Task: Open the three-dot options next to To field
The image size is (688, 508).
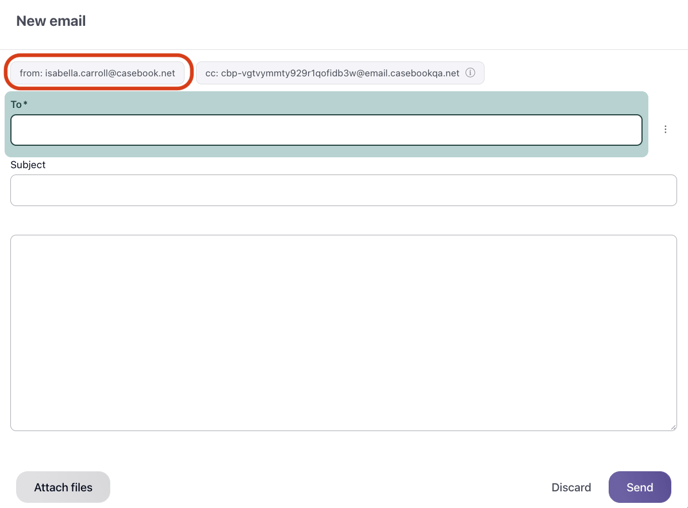Action: tap(665, 130)
